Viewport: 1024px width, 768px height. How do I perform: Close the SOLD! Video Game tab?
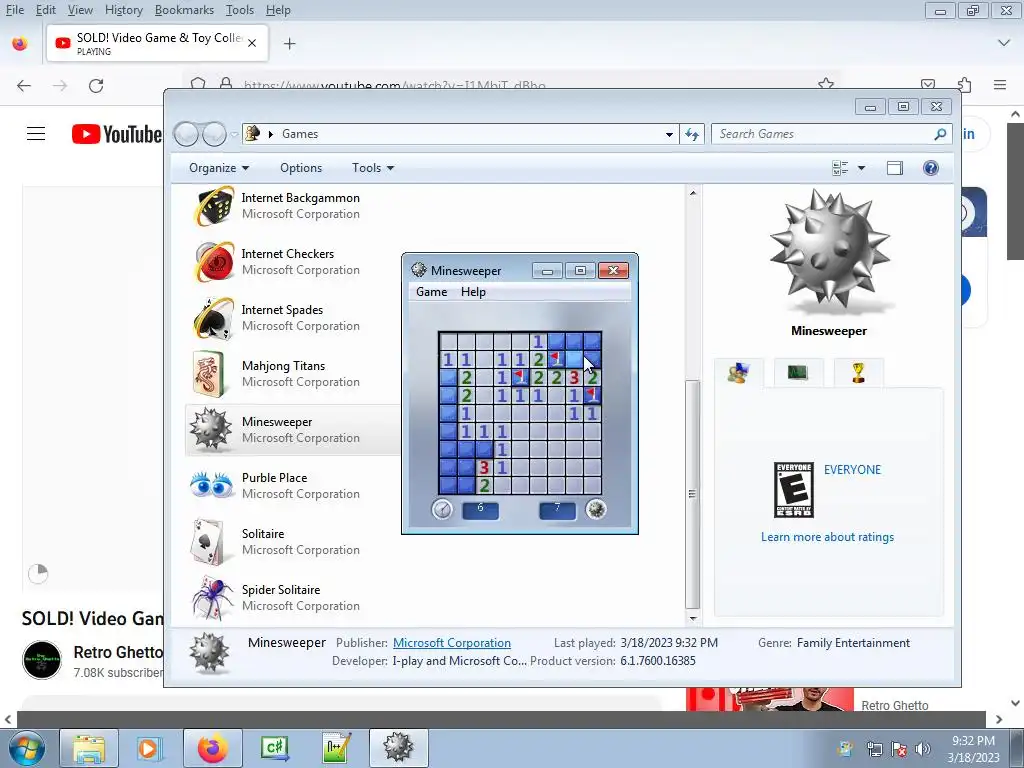252,43
